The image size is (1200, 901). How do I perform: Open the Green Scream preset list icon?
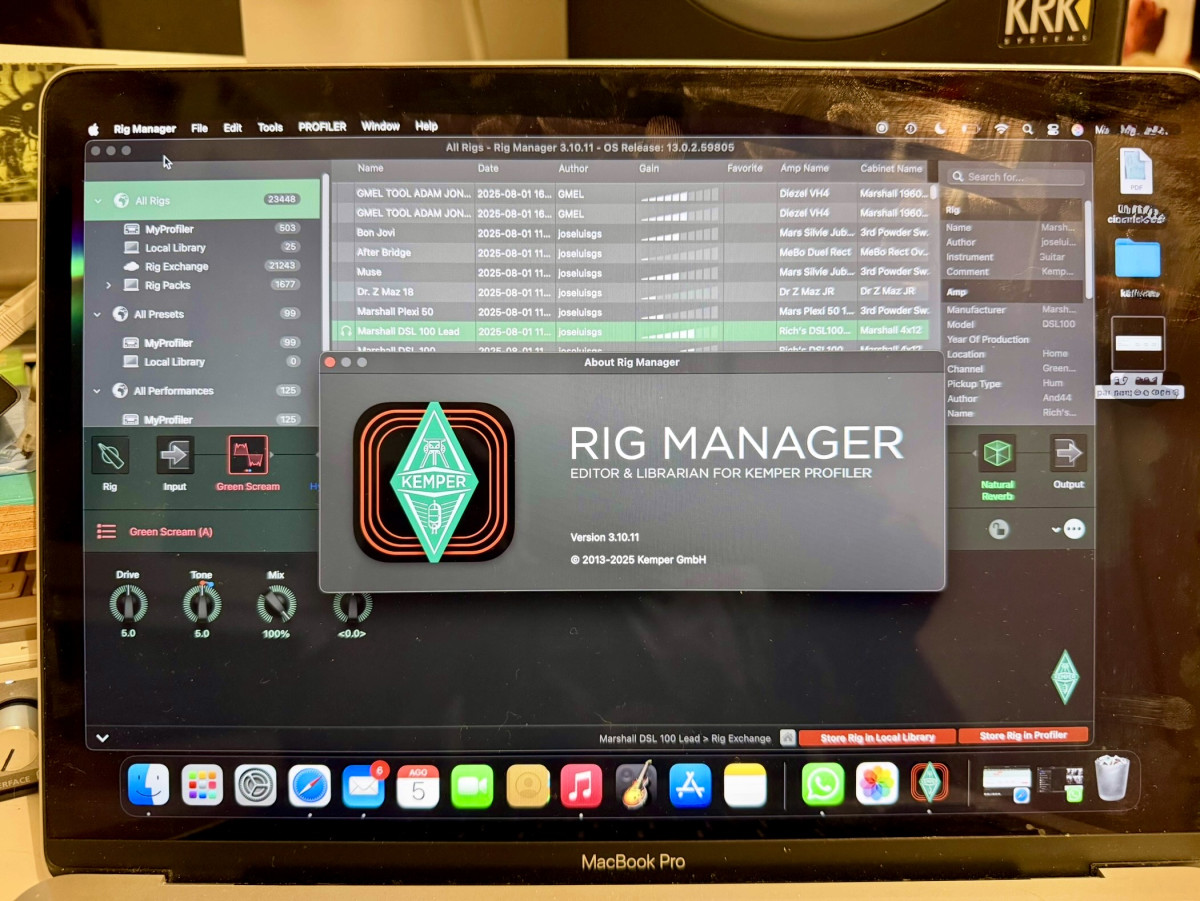coord(106,532)
